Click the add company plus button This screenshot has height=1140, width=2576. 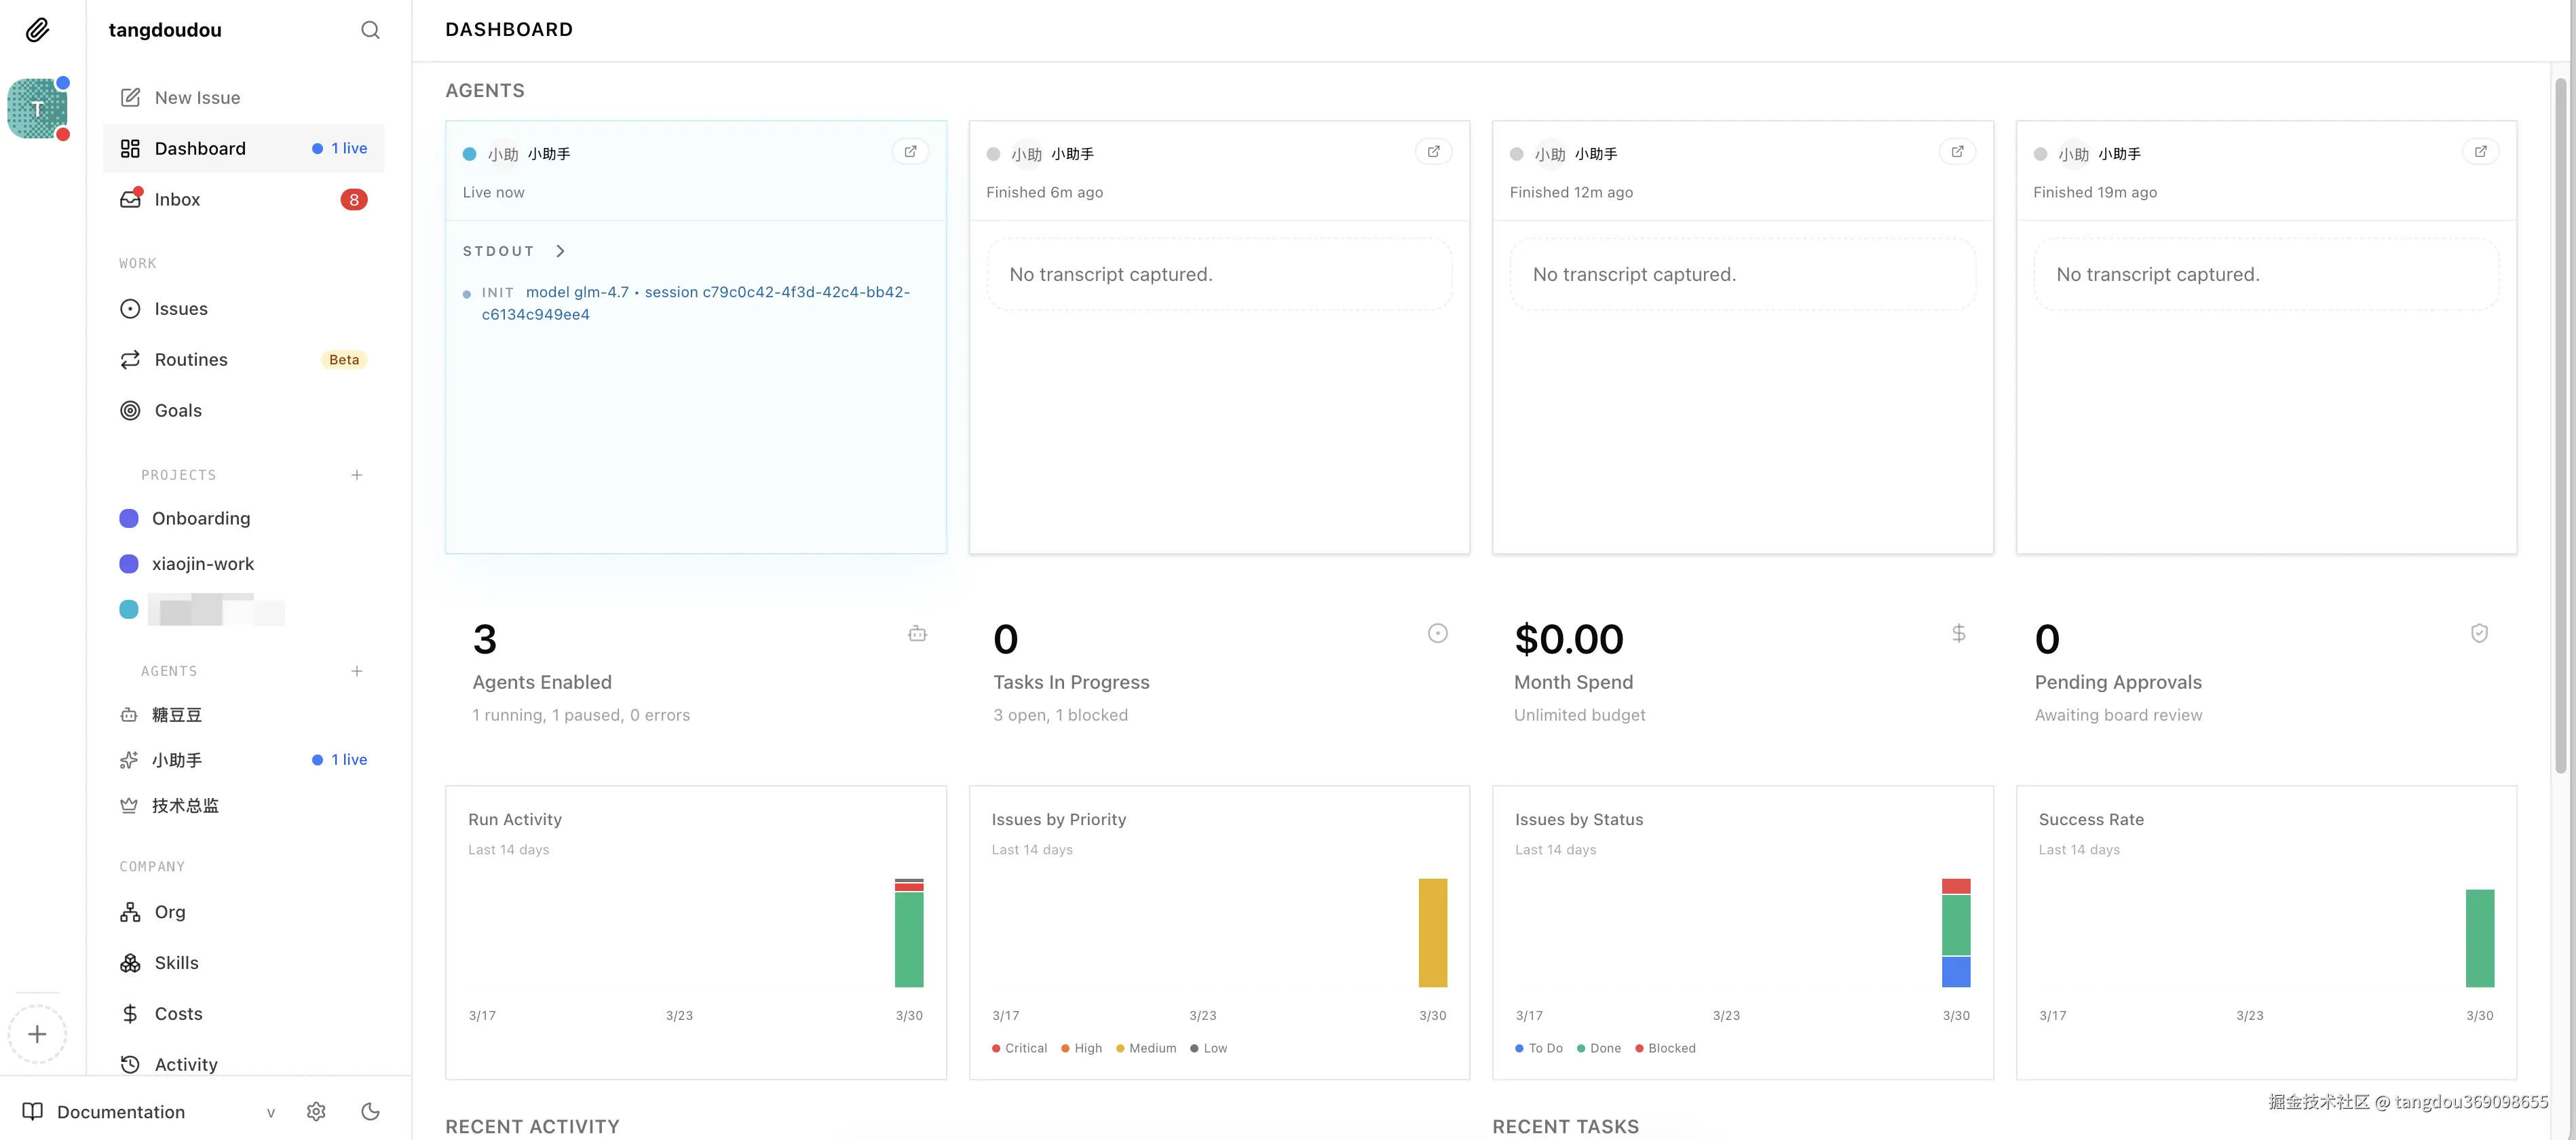point(37,1034)
